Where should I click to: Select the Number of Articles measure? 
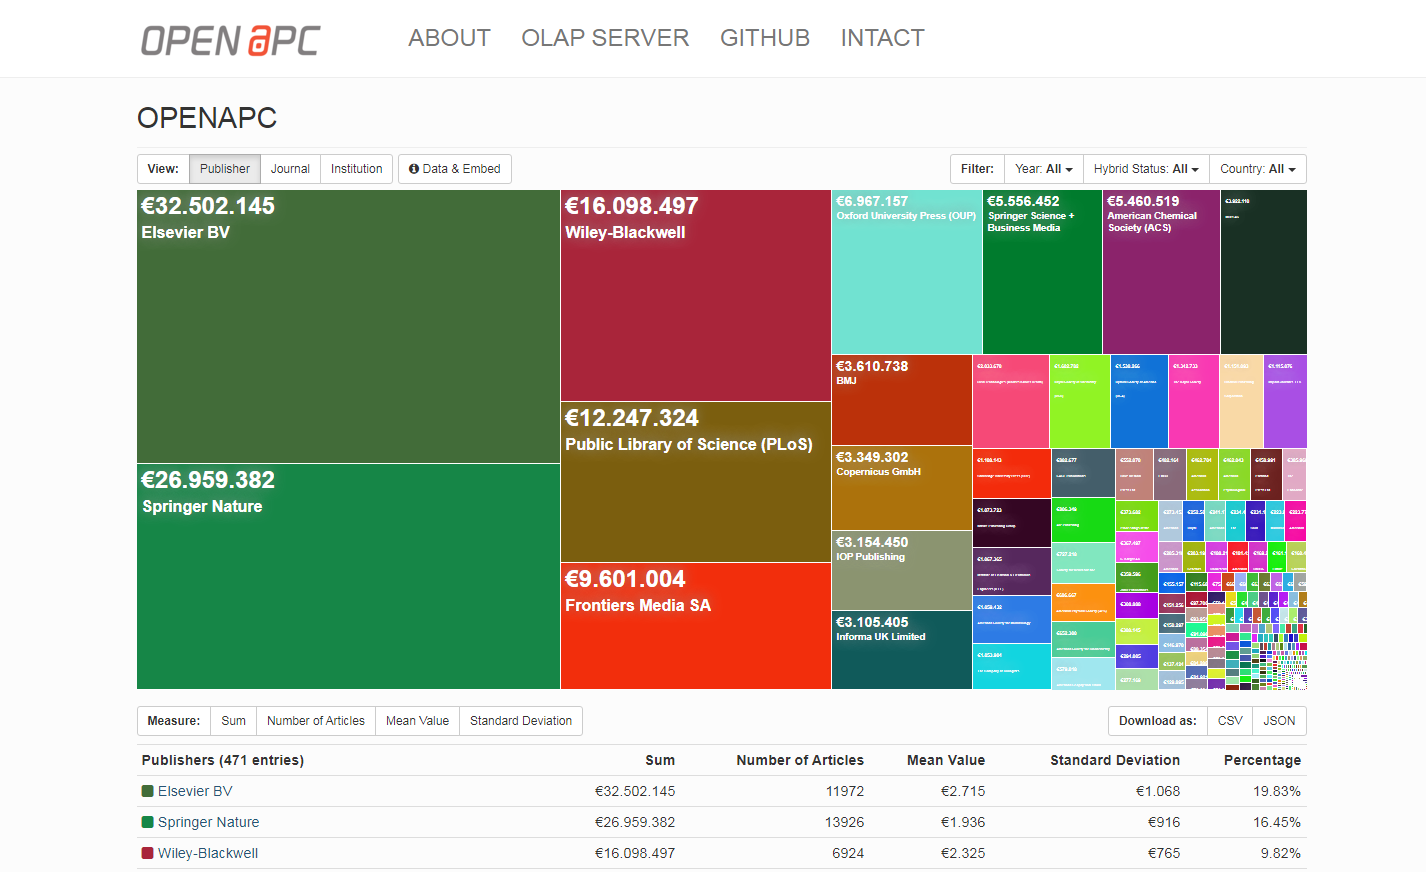(x=316, y=721)
